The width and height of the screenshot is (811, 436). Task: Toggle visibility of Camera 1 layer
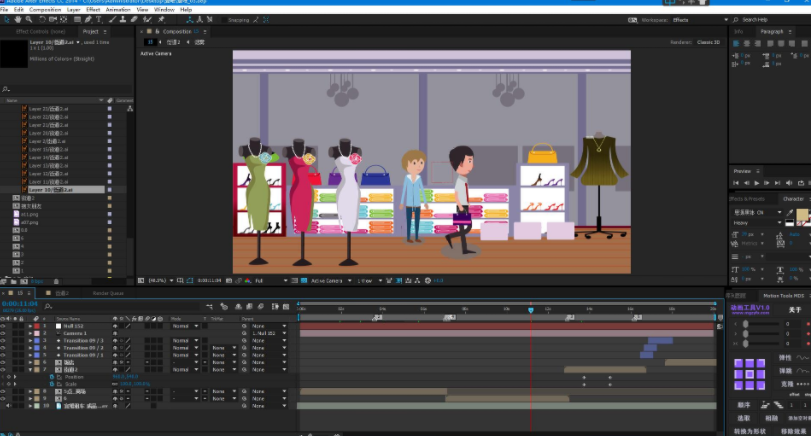point(4,333)
